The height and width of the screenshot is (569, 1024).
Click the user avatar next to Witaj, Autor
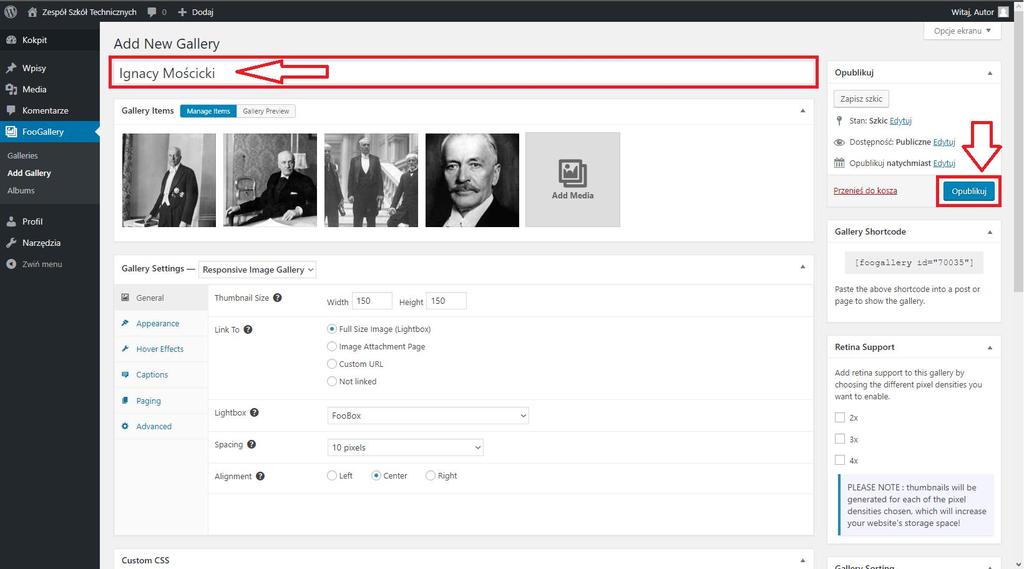[x=1003, y=12]
